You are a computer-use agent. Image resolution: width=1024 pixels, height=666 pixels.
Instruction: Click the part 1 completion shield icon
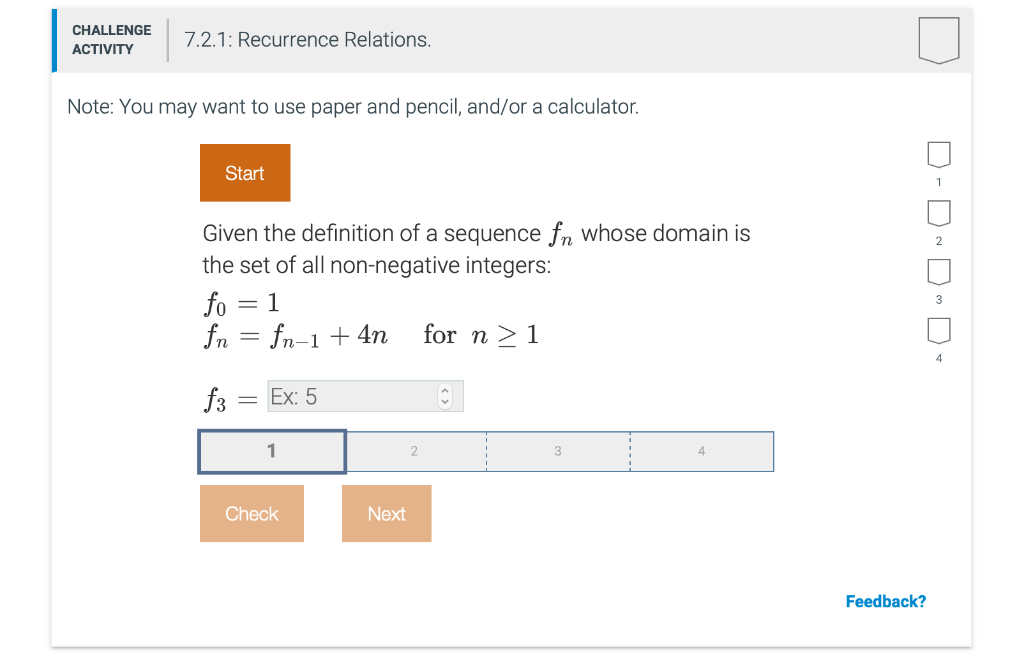pos(938,154)
